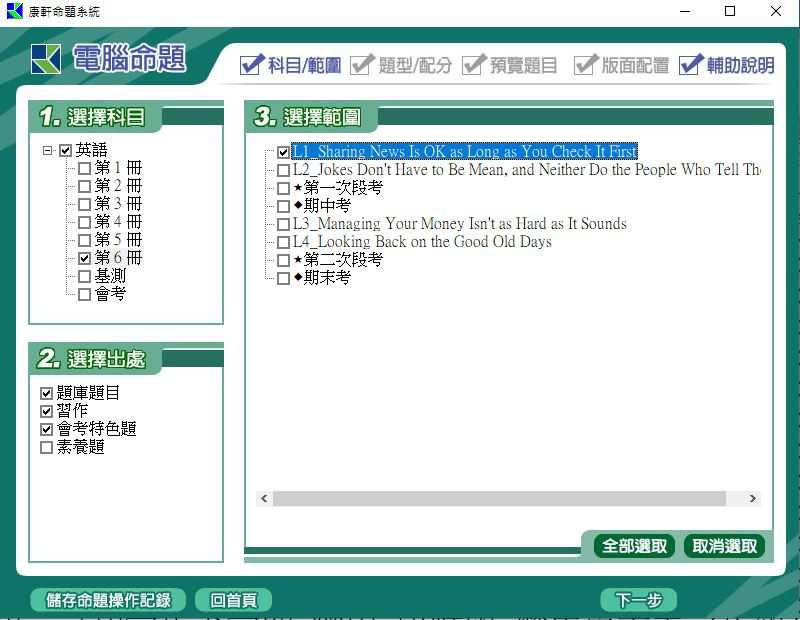Maximize the 康軒命題系統 window
Screen dimensions: 800x620
point(730,11)
